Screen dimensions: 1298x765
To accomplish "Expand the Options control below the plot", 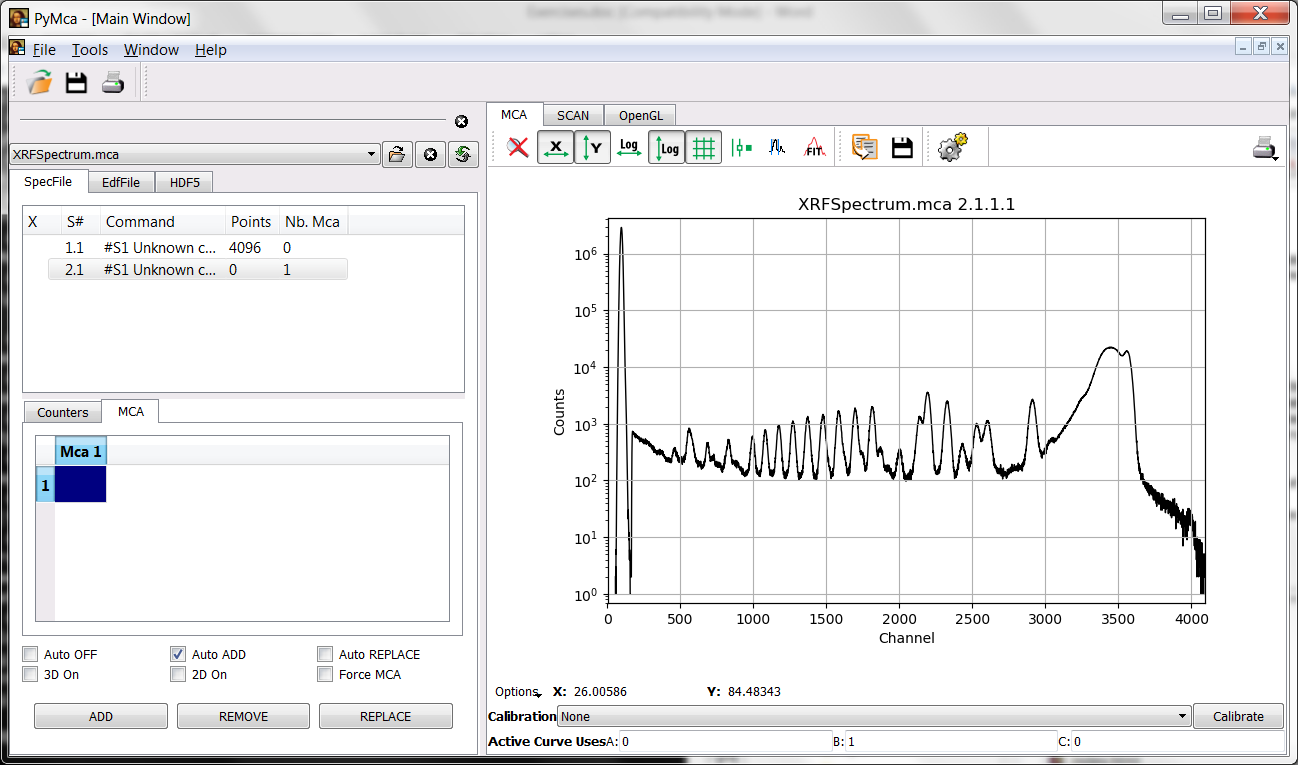I will point(517,691).
